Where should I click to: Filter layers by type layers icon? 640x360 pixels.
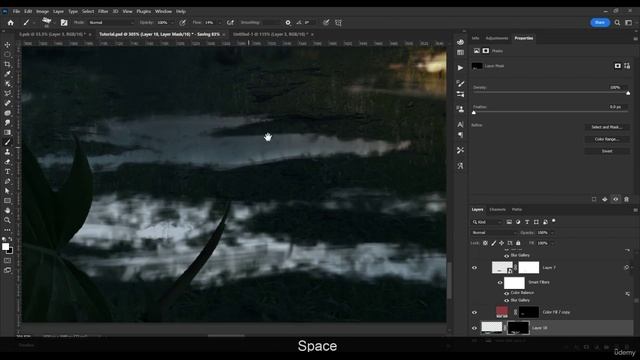click(x=527, y=222)
